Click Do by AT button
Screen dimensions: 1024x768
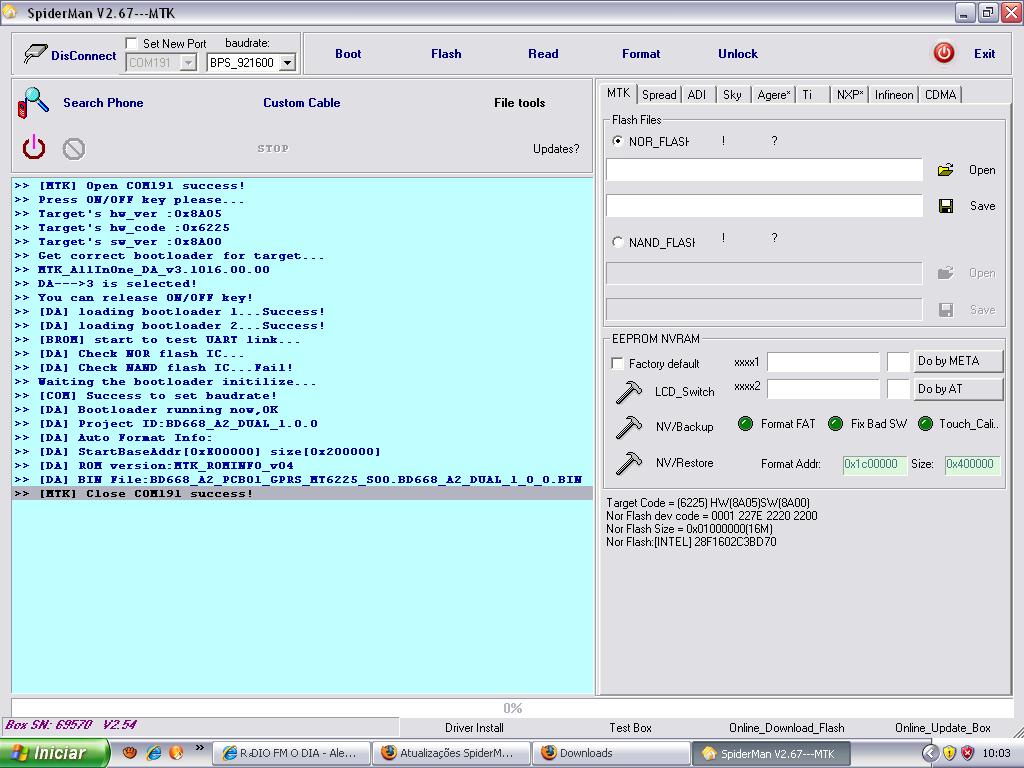coord(957,389)
